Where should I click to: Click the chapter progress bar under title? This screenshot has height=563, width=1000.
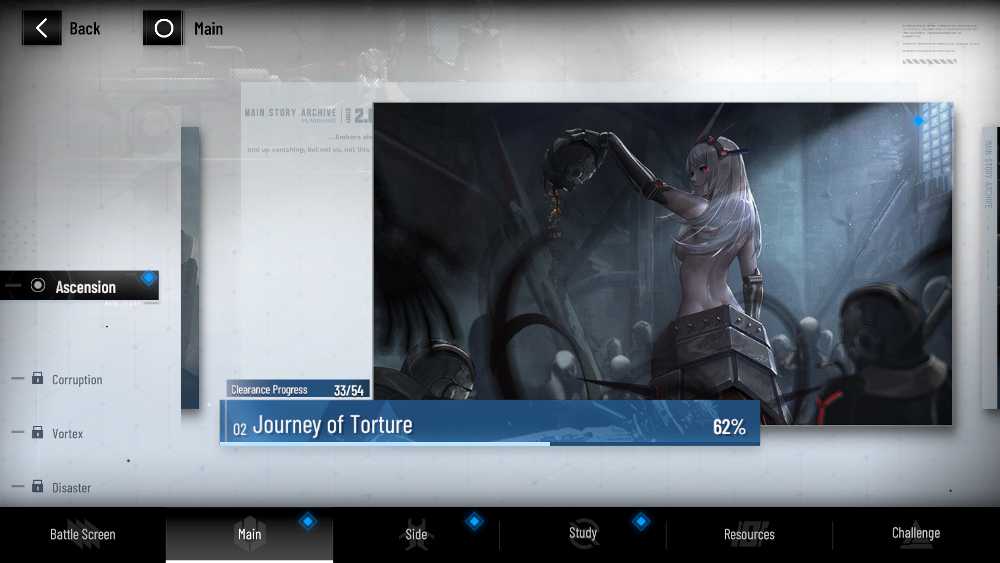pos(490,443)
